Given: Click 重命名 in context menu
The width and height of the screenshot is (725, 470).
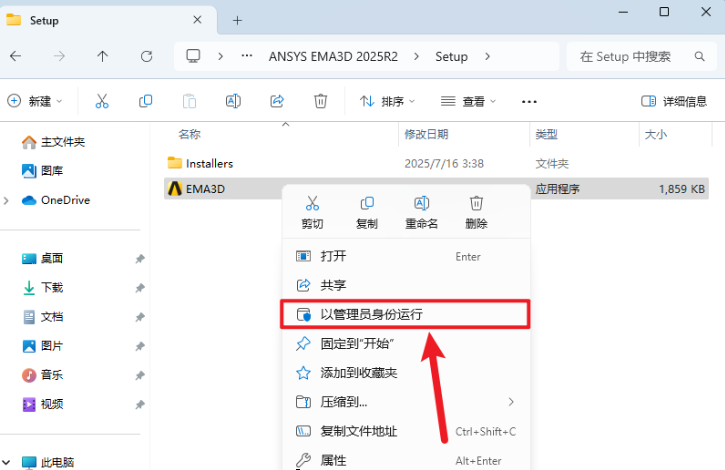Looking at the screenshot, I should 421,212.
